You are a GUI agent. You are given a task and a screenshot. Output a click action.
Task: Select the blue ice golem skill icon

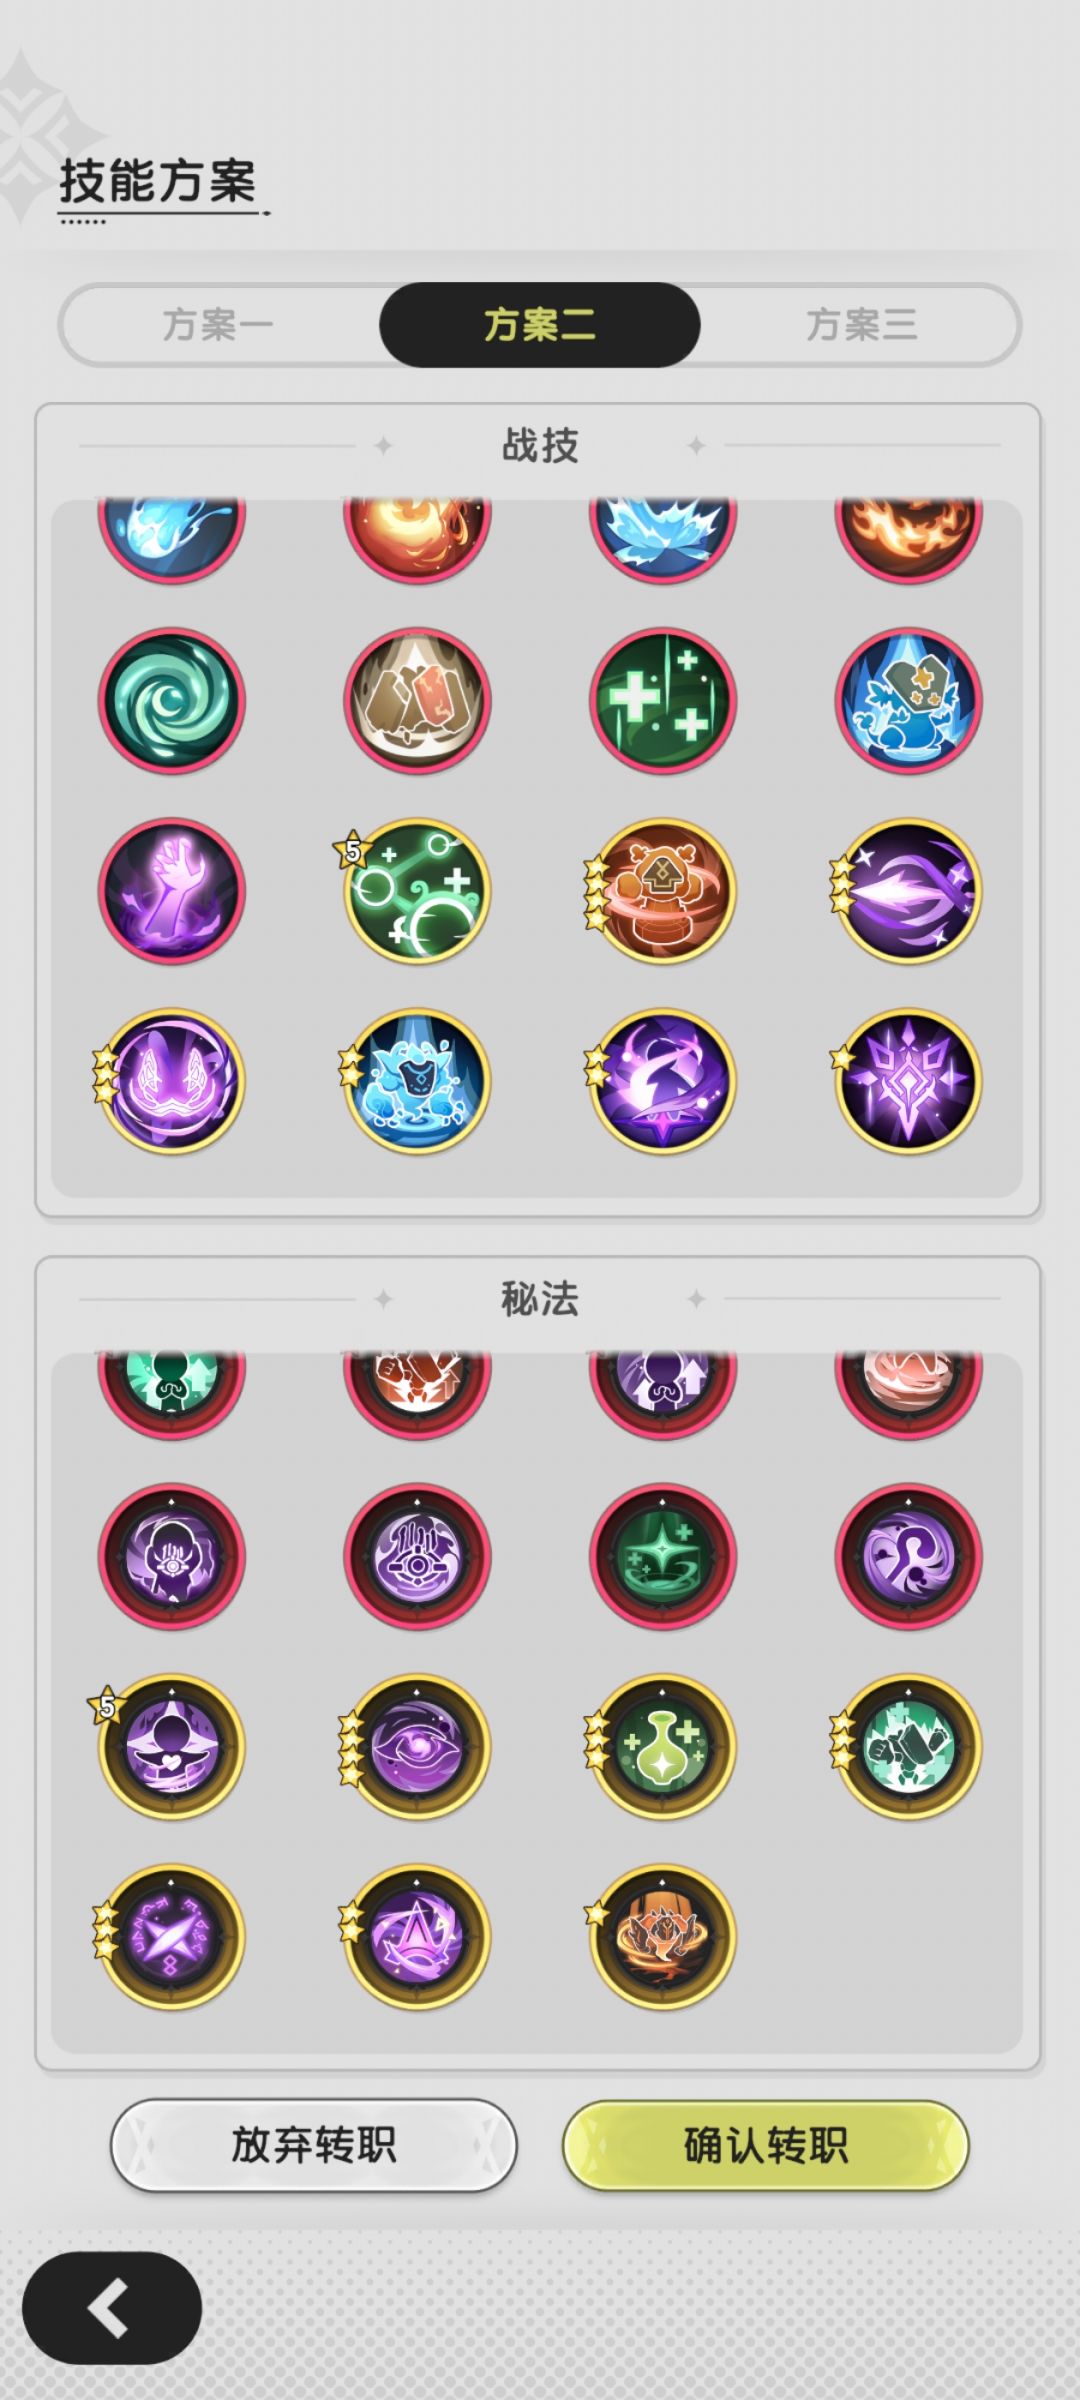point(417,1080)
